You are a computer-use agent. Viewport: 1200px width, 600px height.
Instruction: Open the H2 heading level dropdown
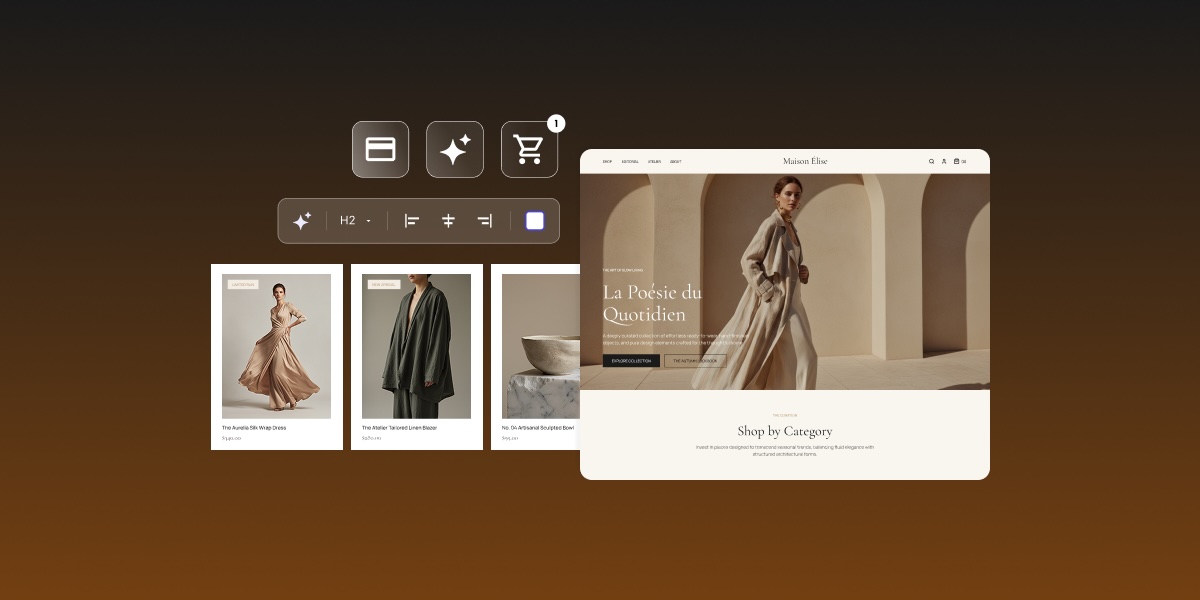coord(355,220)
